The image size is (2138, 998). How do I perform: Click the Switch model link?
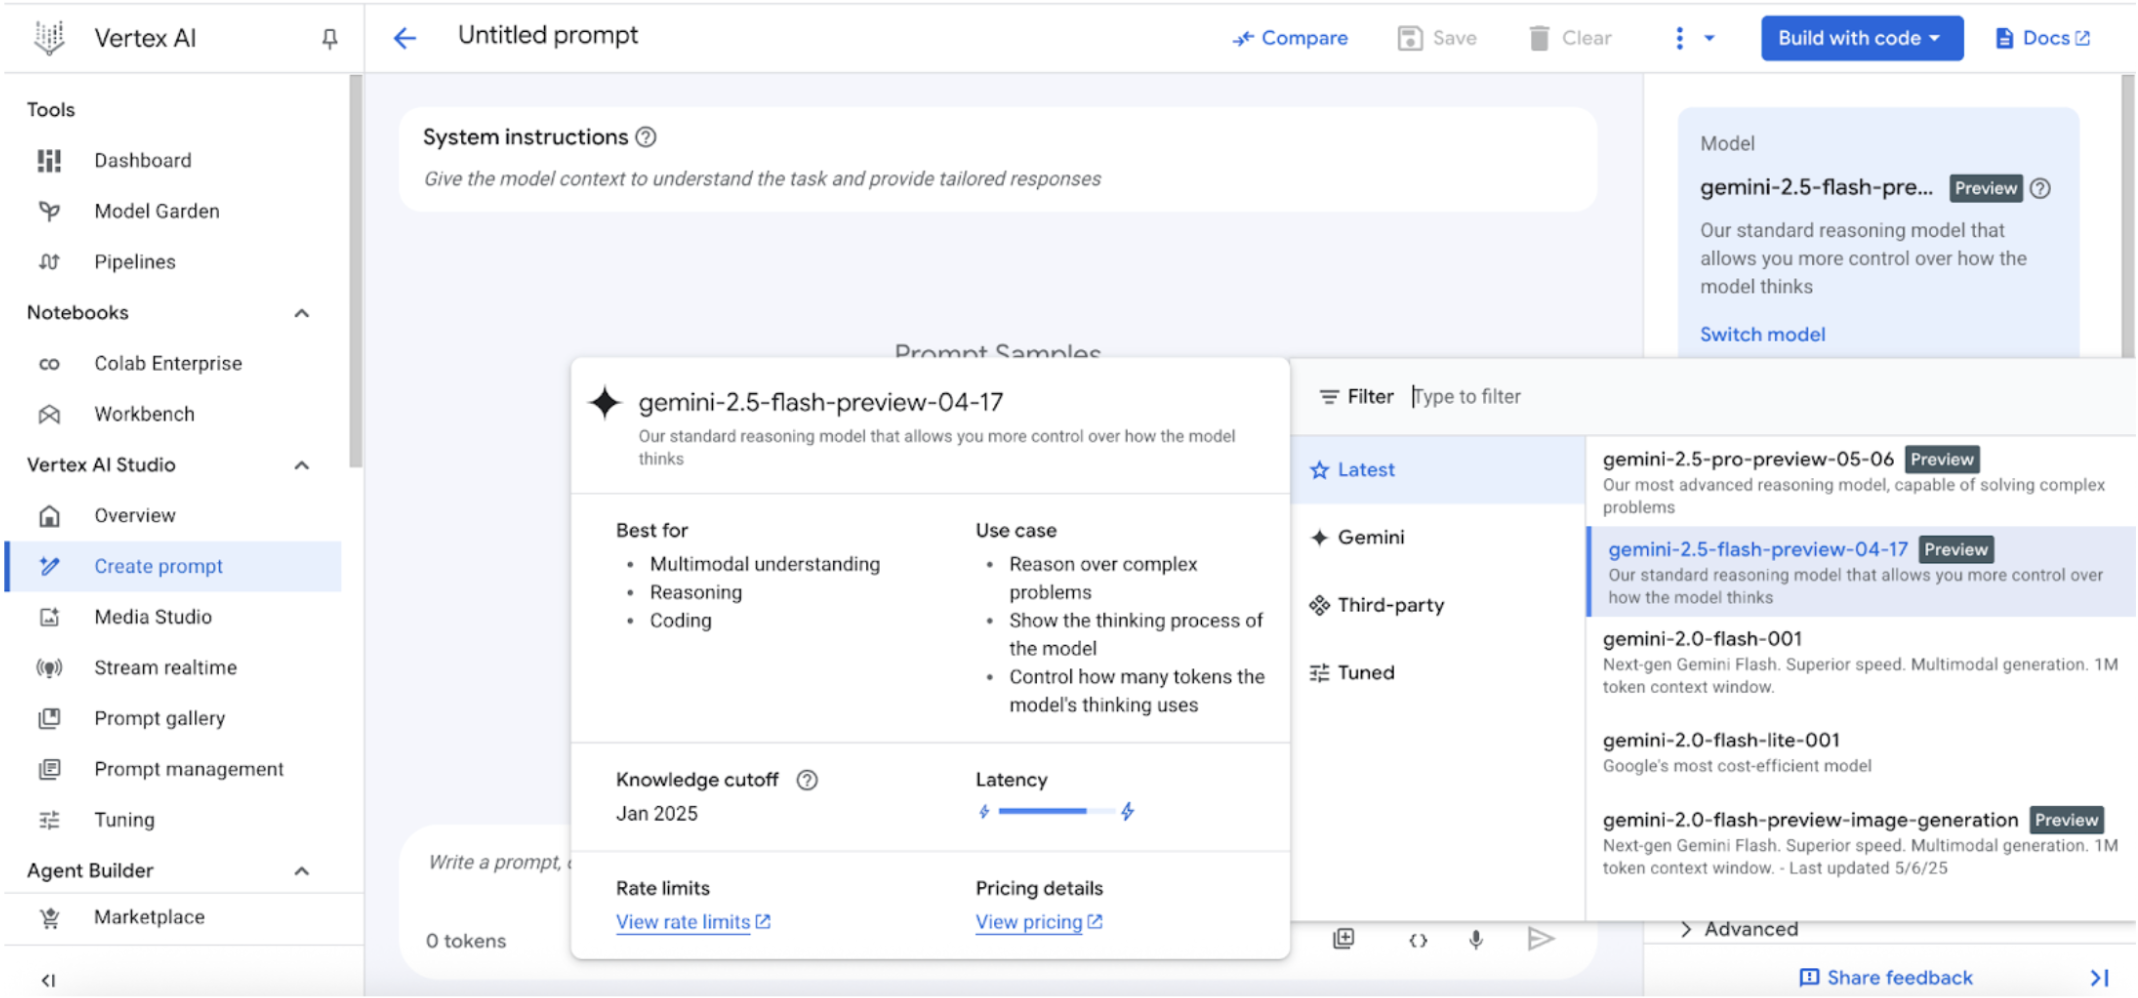pos(1762,335)
